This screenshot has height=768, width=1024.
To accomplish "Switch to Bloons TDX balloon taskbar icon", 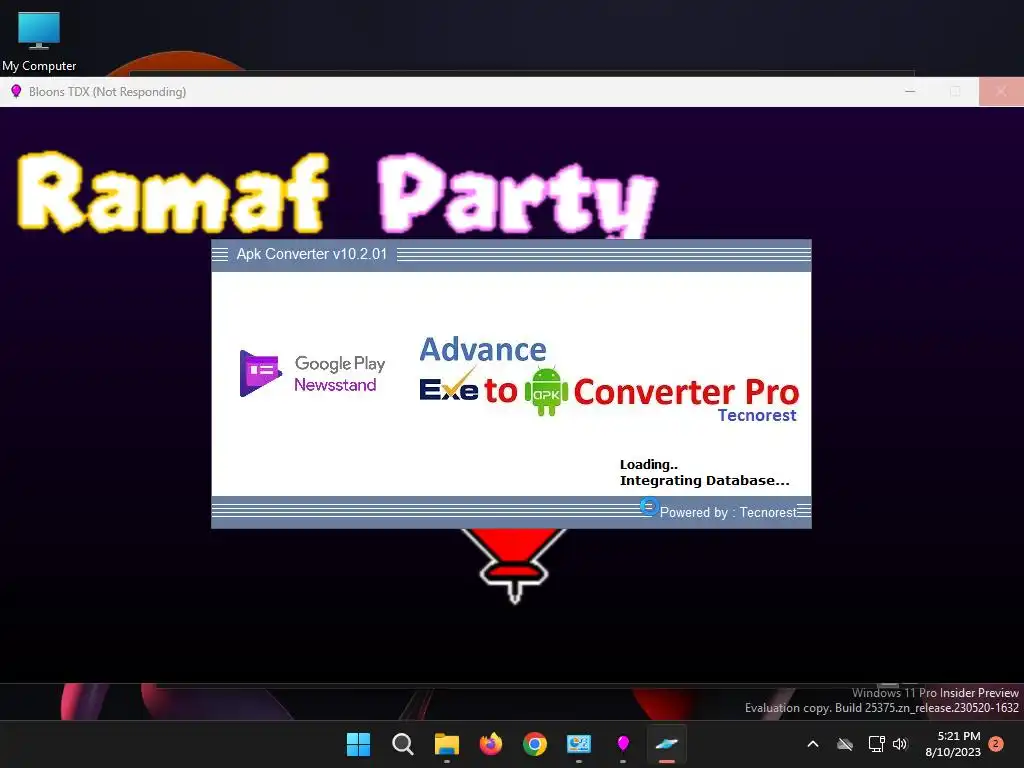I will [x=623, y=744].
